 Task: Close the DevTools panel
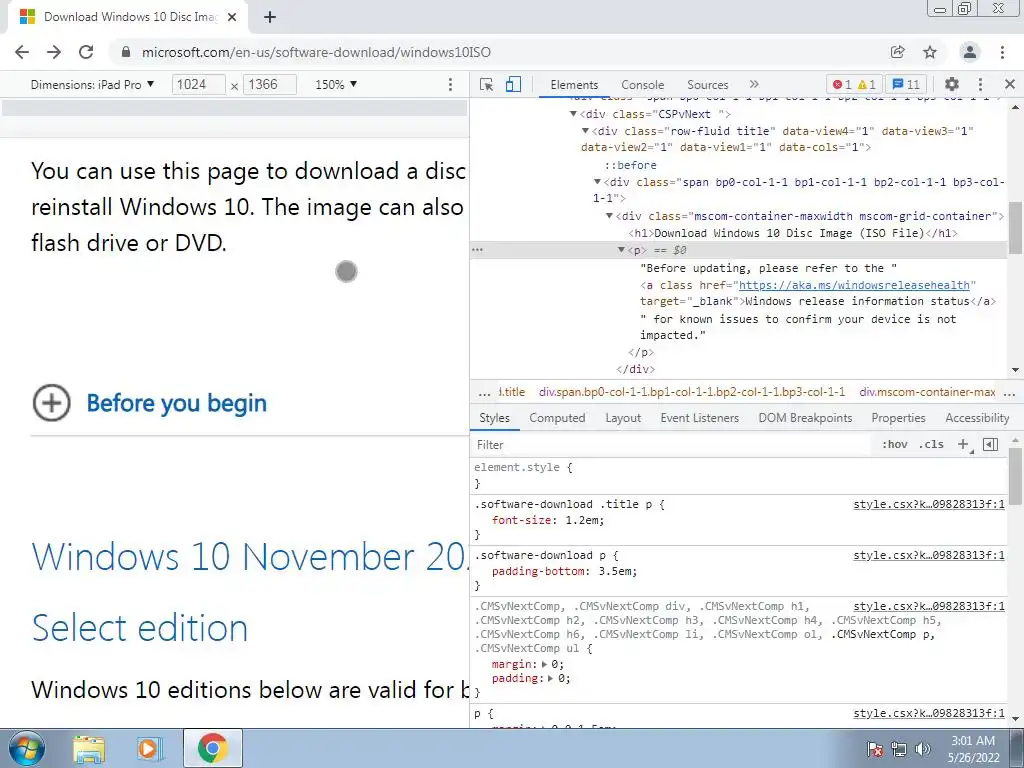1010,84
